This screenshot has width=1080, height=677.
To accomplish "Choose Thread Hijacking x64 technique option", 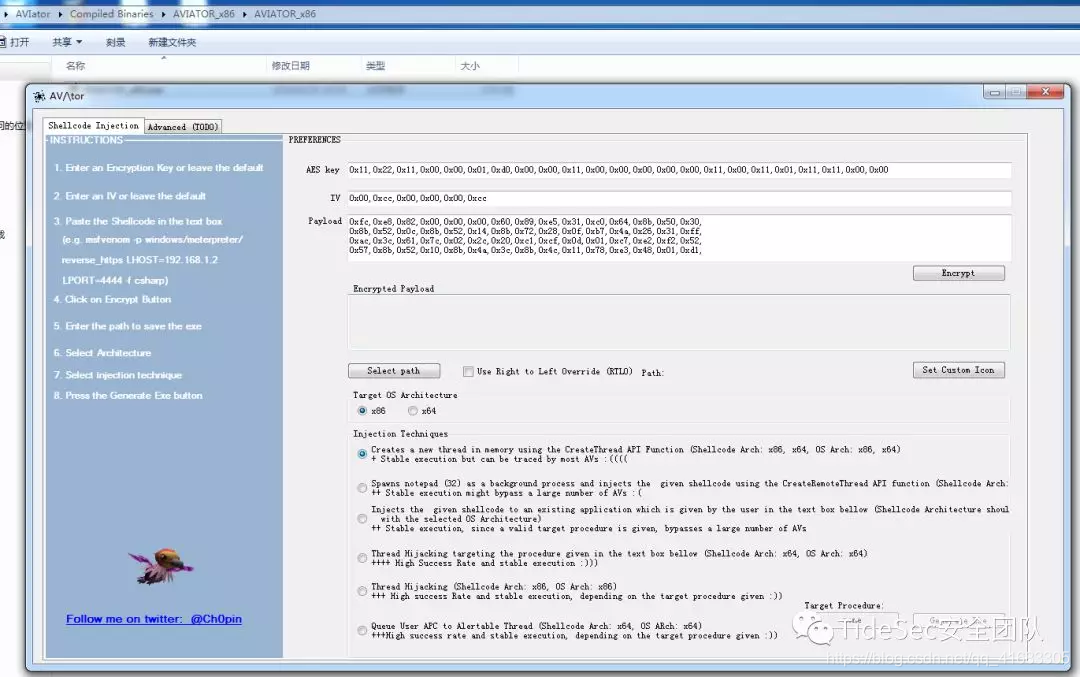I will 362,558.
